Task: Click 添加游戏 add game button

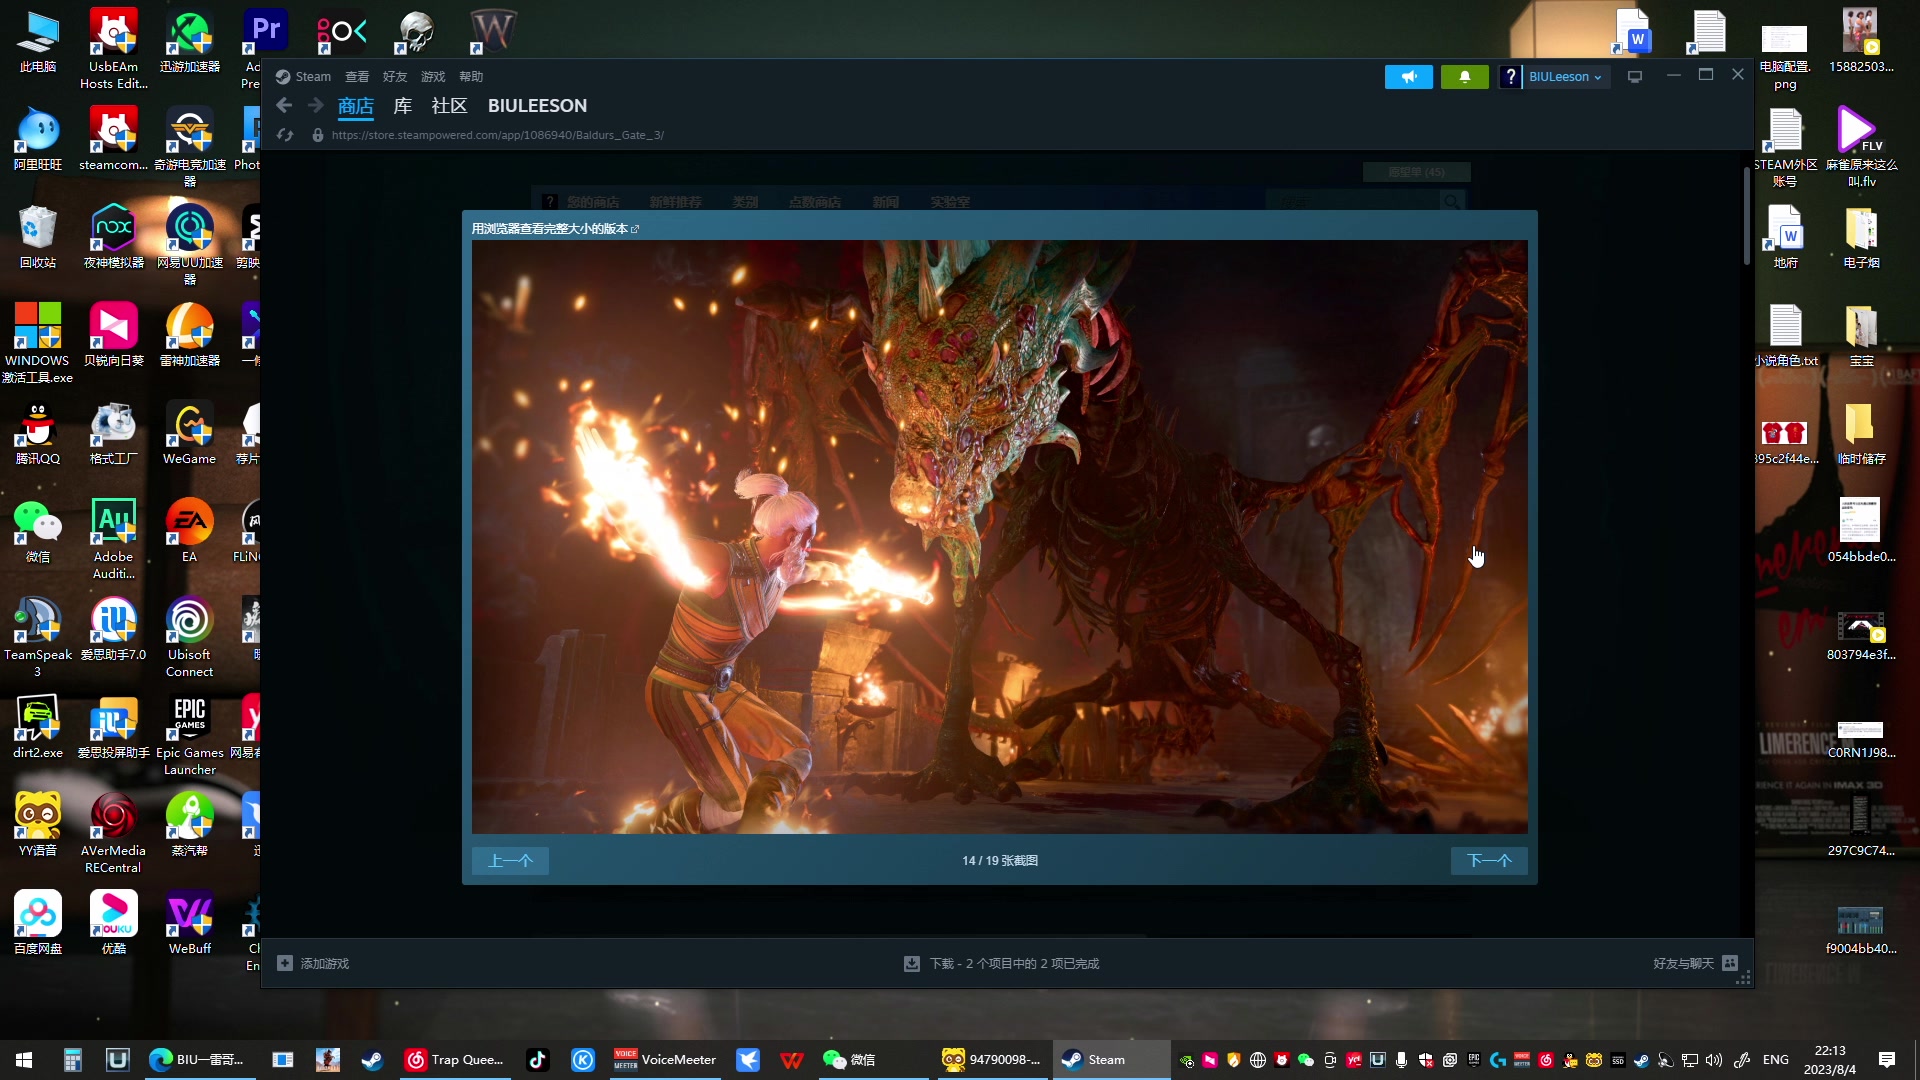Action: coord(313,964)
